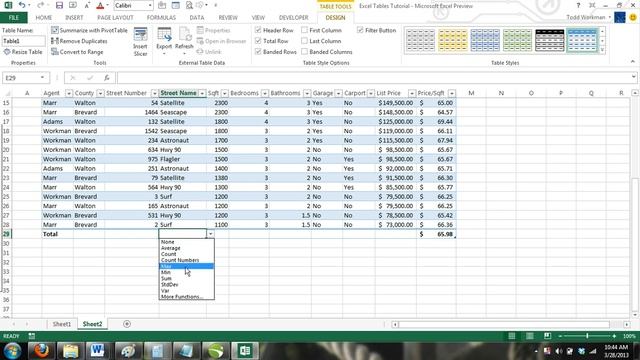Click the Page Layout view status icon
The image size is (640, 360).
click(529, 336)
